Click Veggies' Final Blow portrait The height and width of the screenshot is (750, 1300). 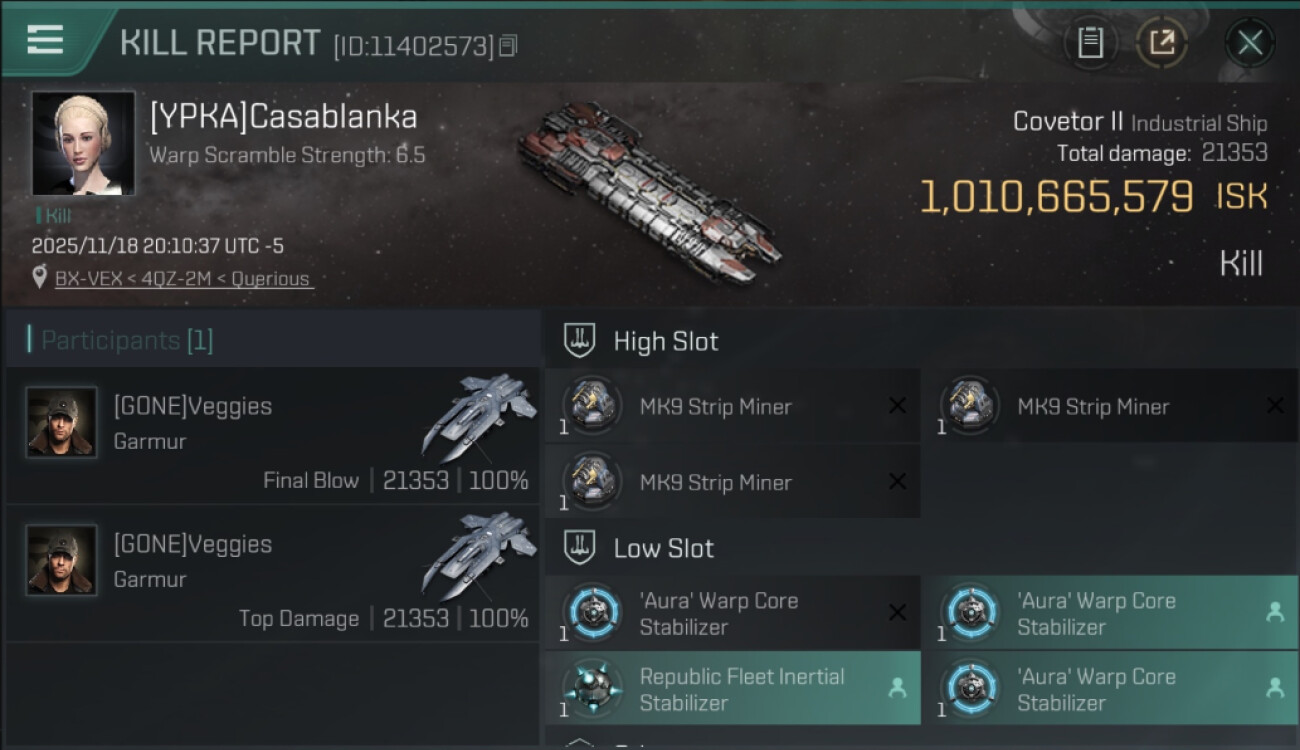click(62, 422)
